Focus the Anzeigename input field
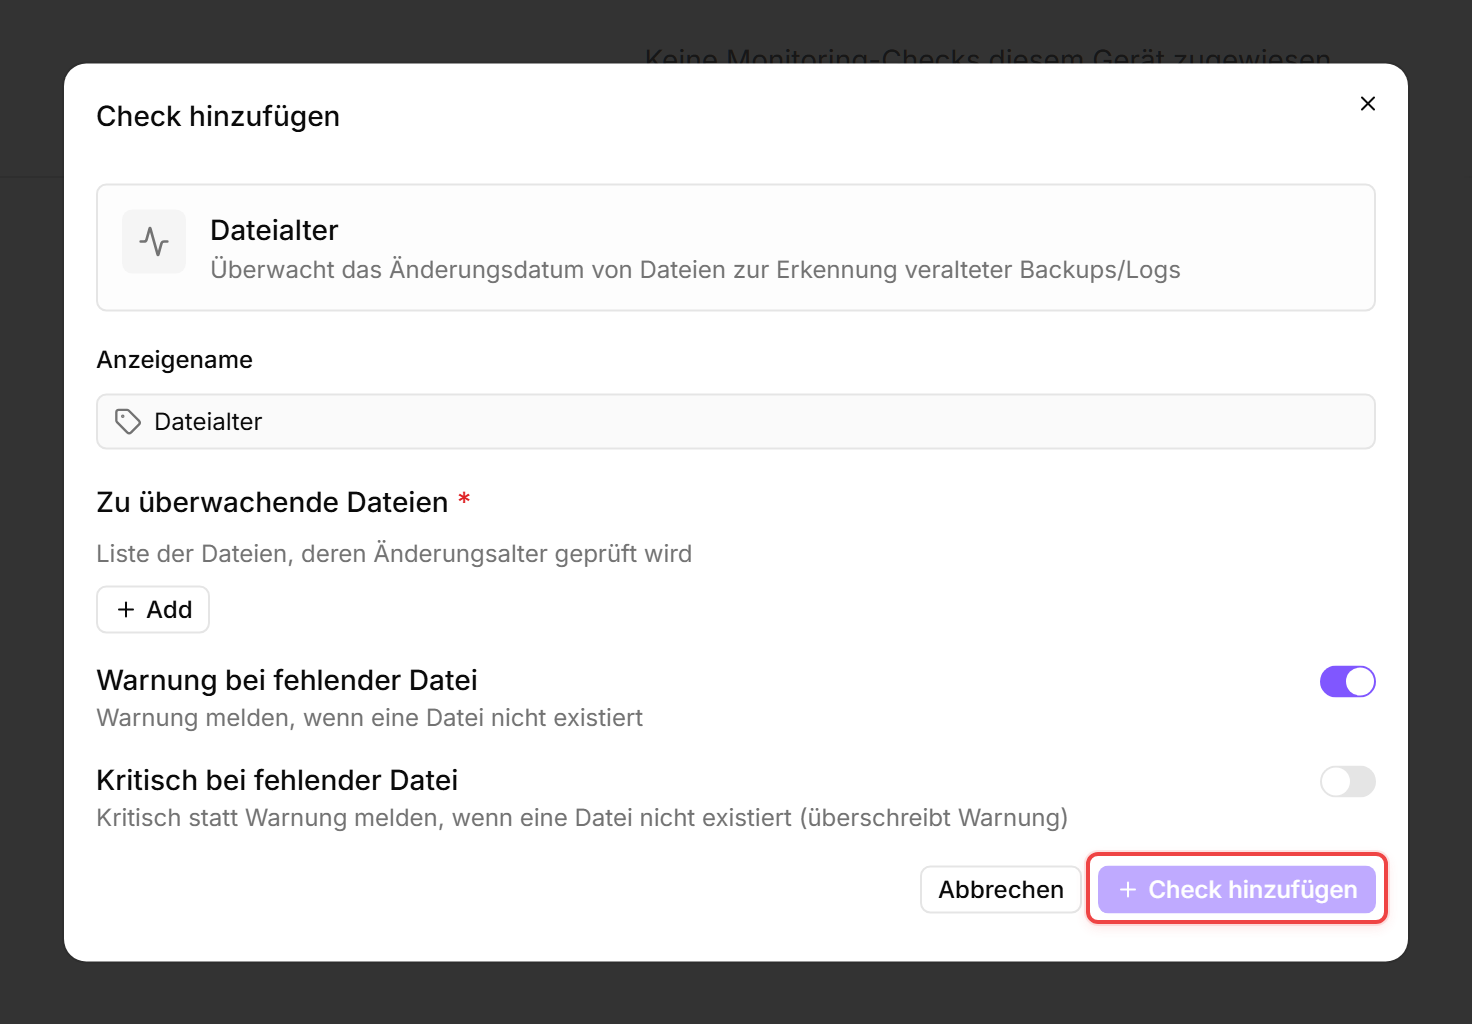The width and height of the screenshot is (1472, 1024). coord(736,422)
